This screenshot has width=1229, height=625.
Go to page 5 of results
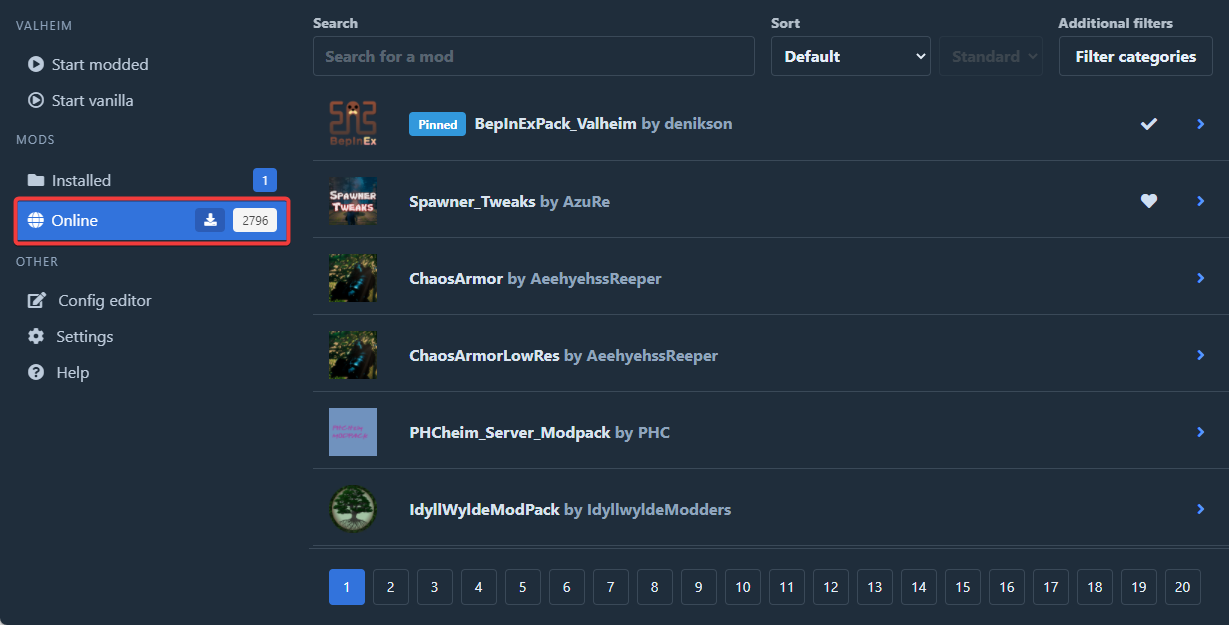click(x=523, y=587)
